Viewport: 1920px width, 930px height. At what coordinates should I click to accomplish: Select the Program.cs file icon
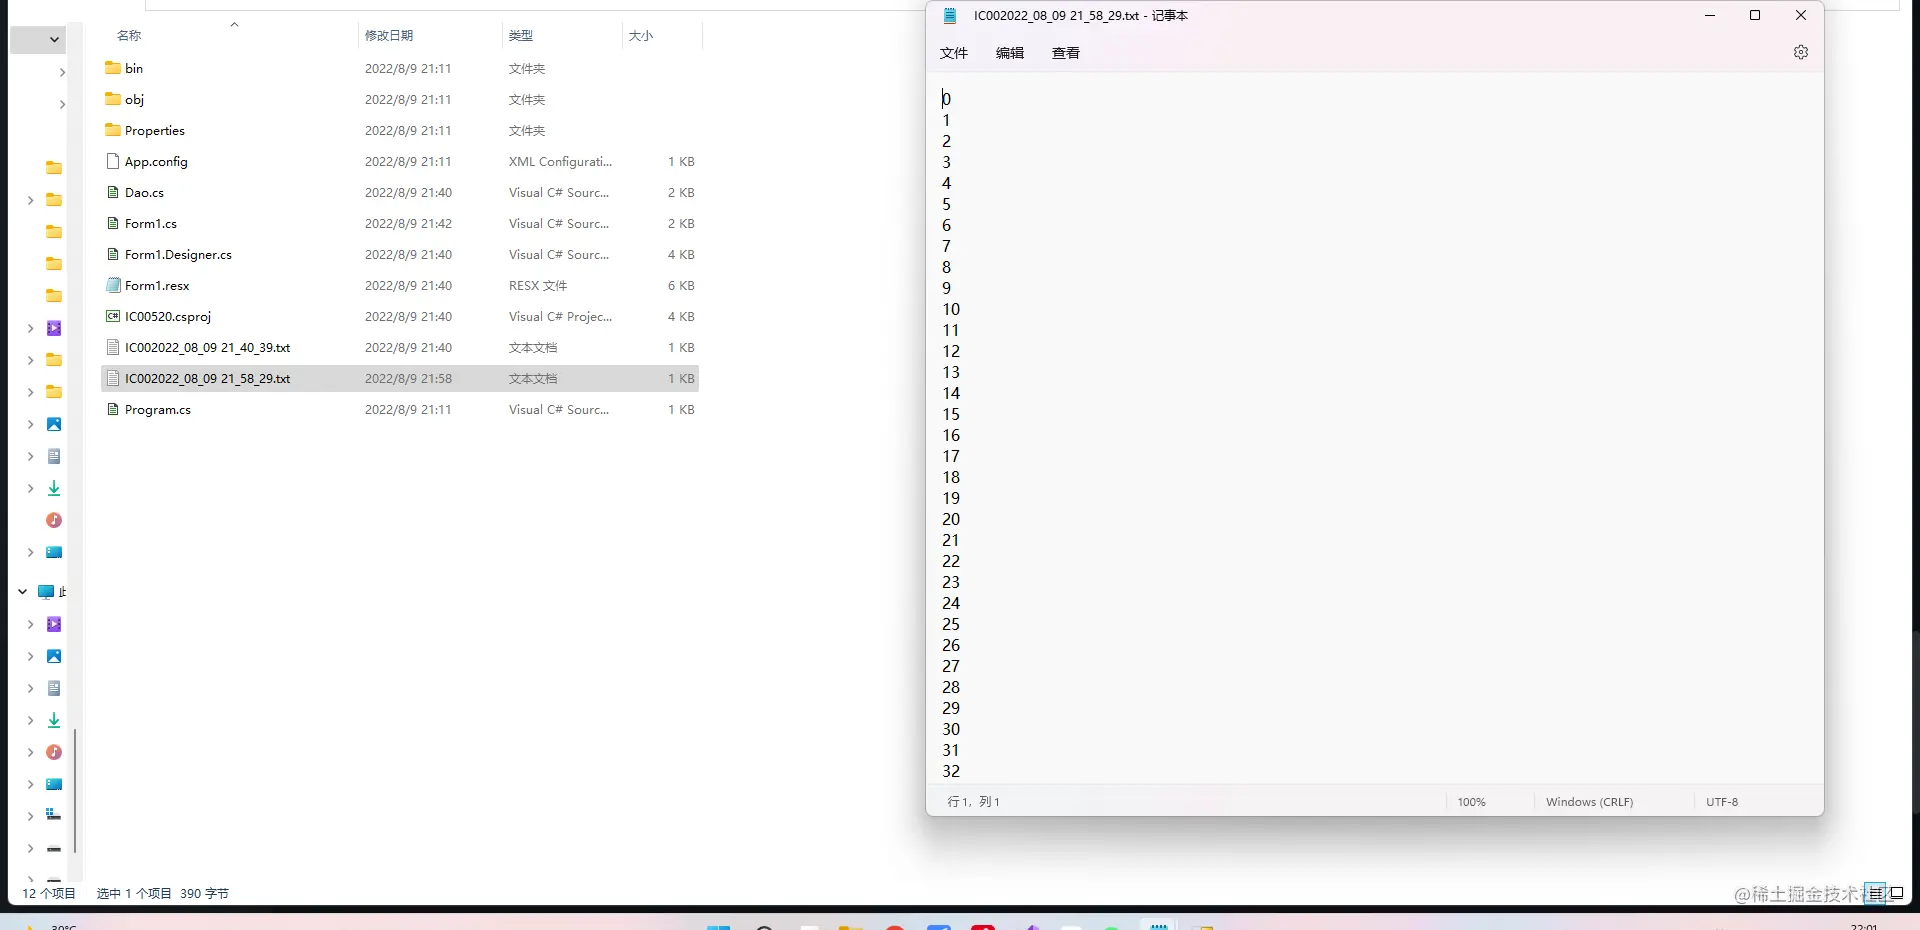click(113, 409)
